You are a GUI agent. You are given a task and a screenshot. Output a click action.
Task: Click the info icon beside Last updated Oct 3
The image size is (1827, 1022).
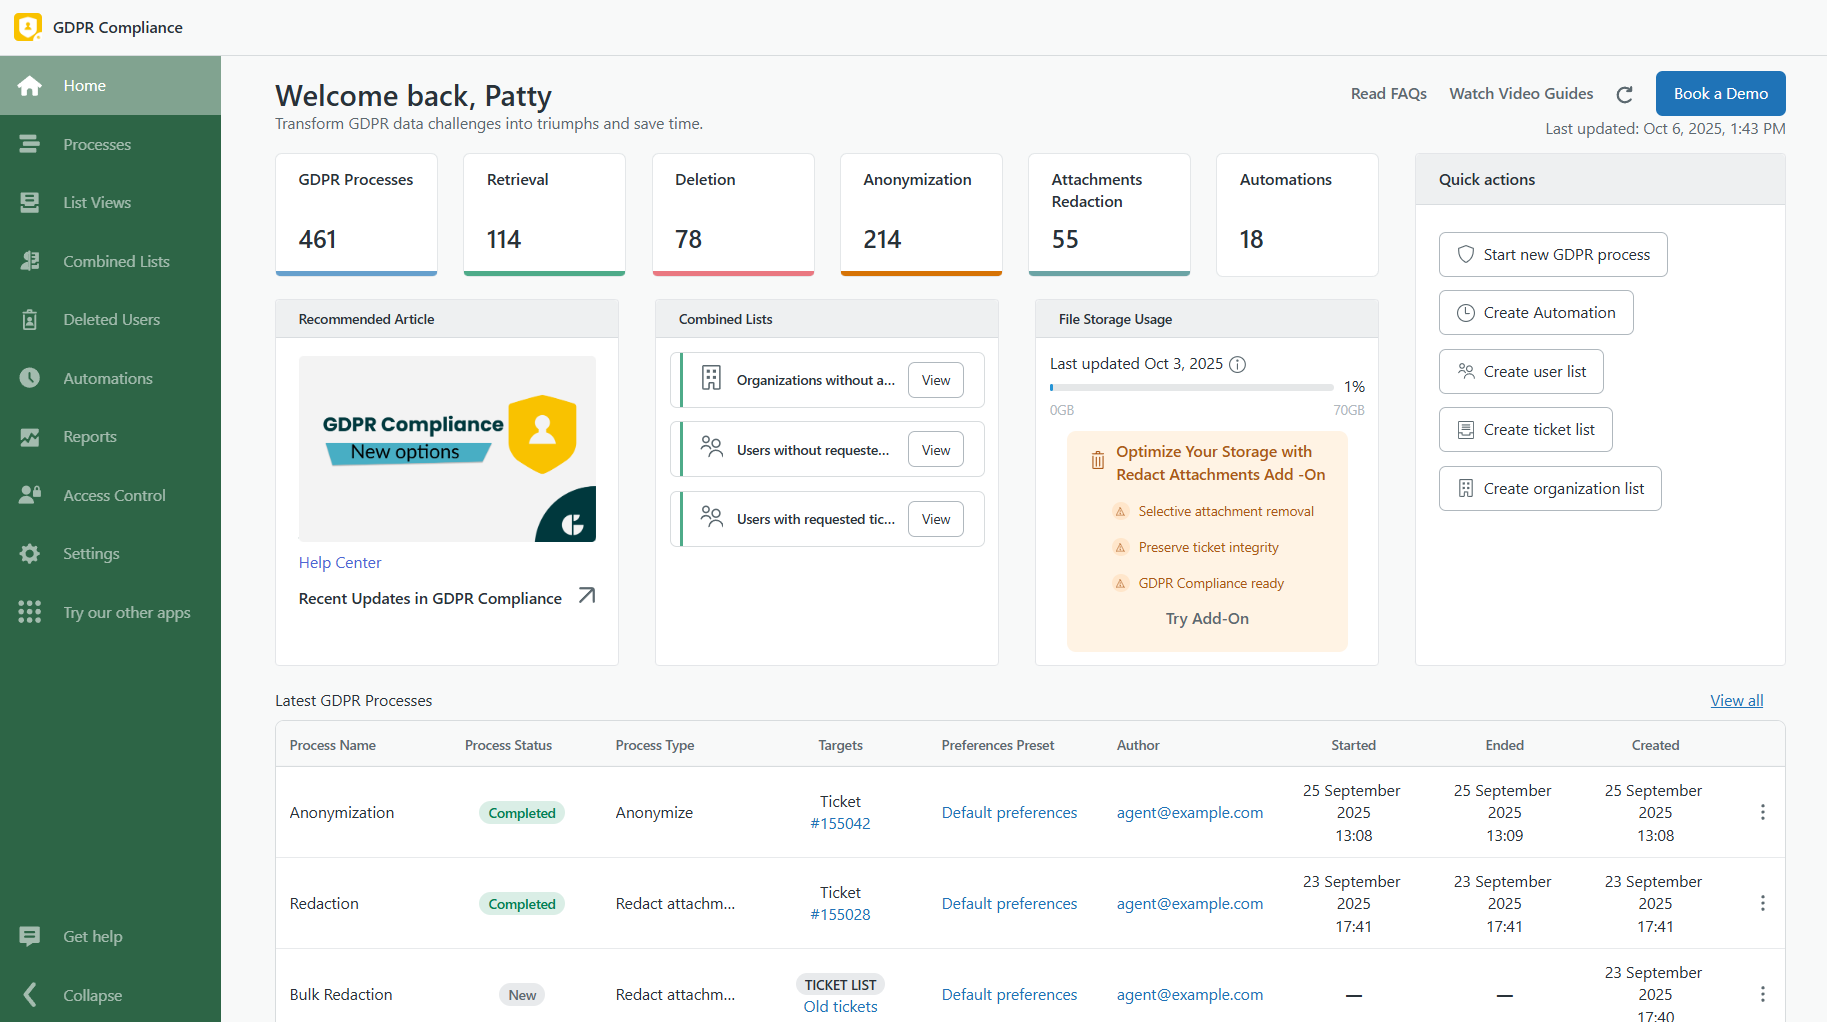point(1237,364)
